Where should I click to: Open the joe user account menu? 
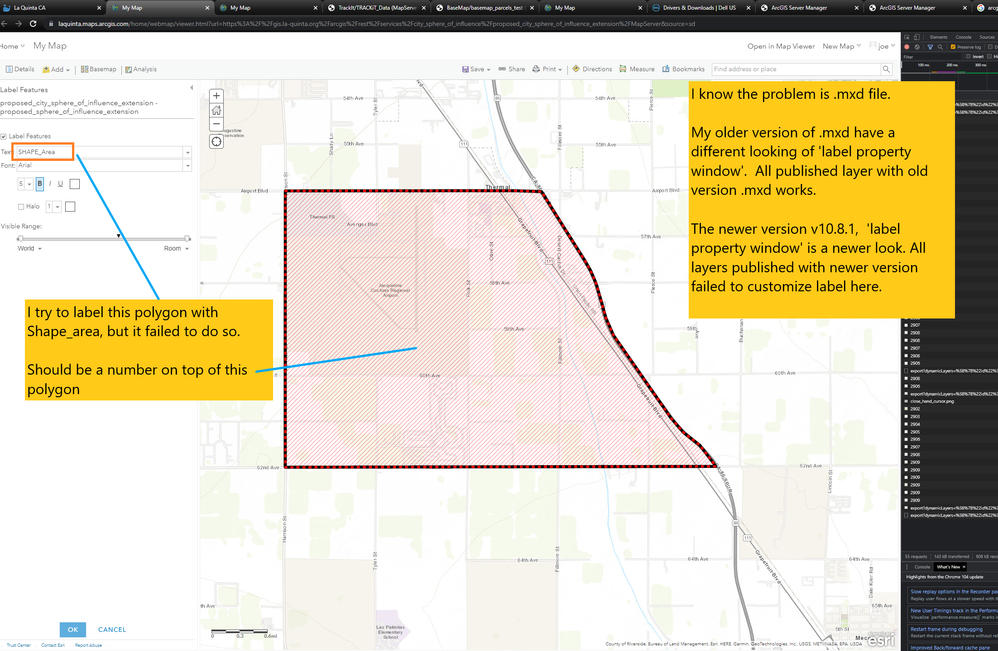(883, 46)
